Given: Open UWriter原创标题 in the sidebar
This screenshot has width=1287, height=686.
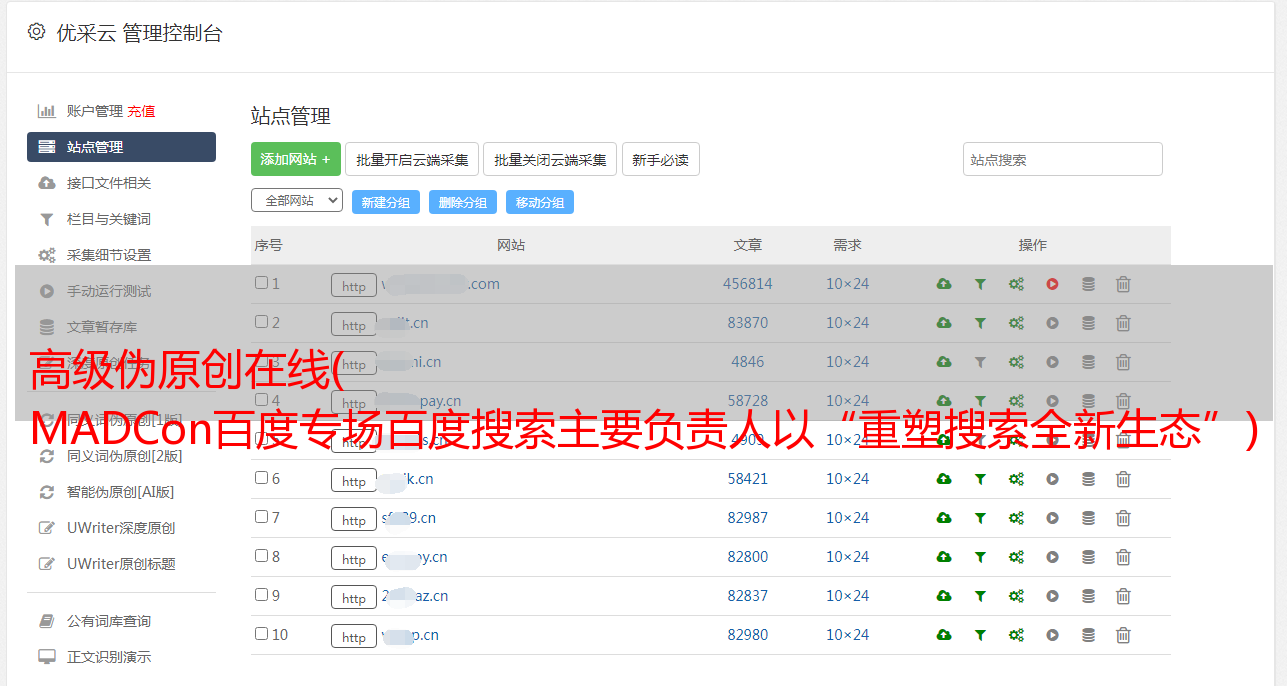Looking at the screenshot, I should click(x=121, y=564).
